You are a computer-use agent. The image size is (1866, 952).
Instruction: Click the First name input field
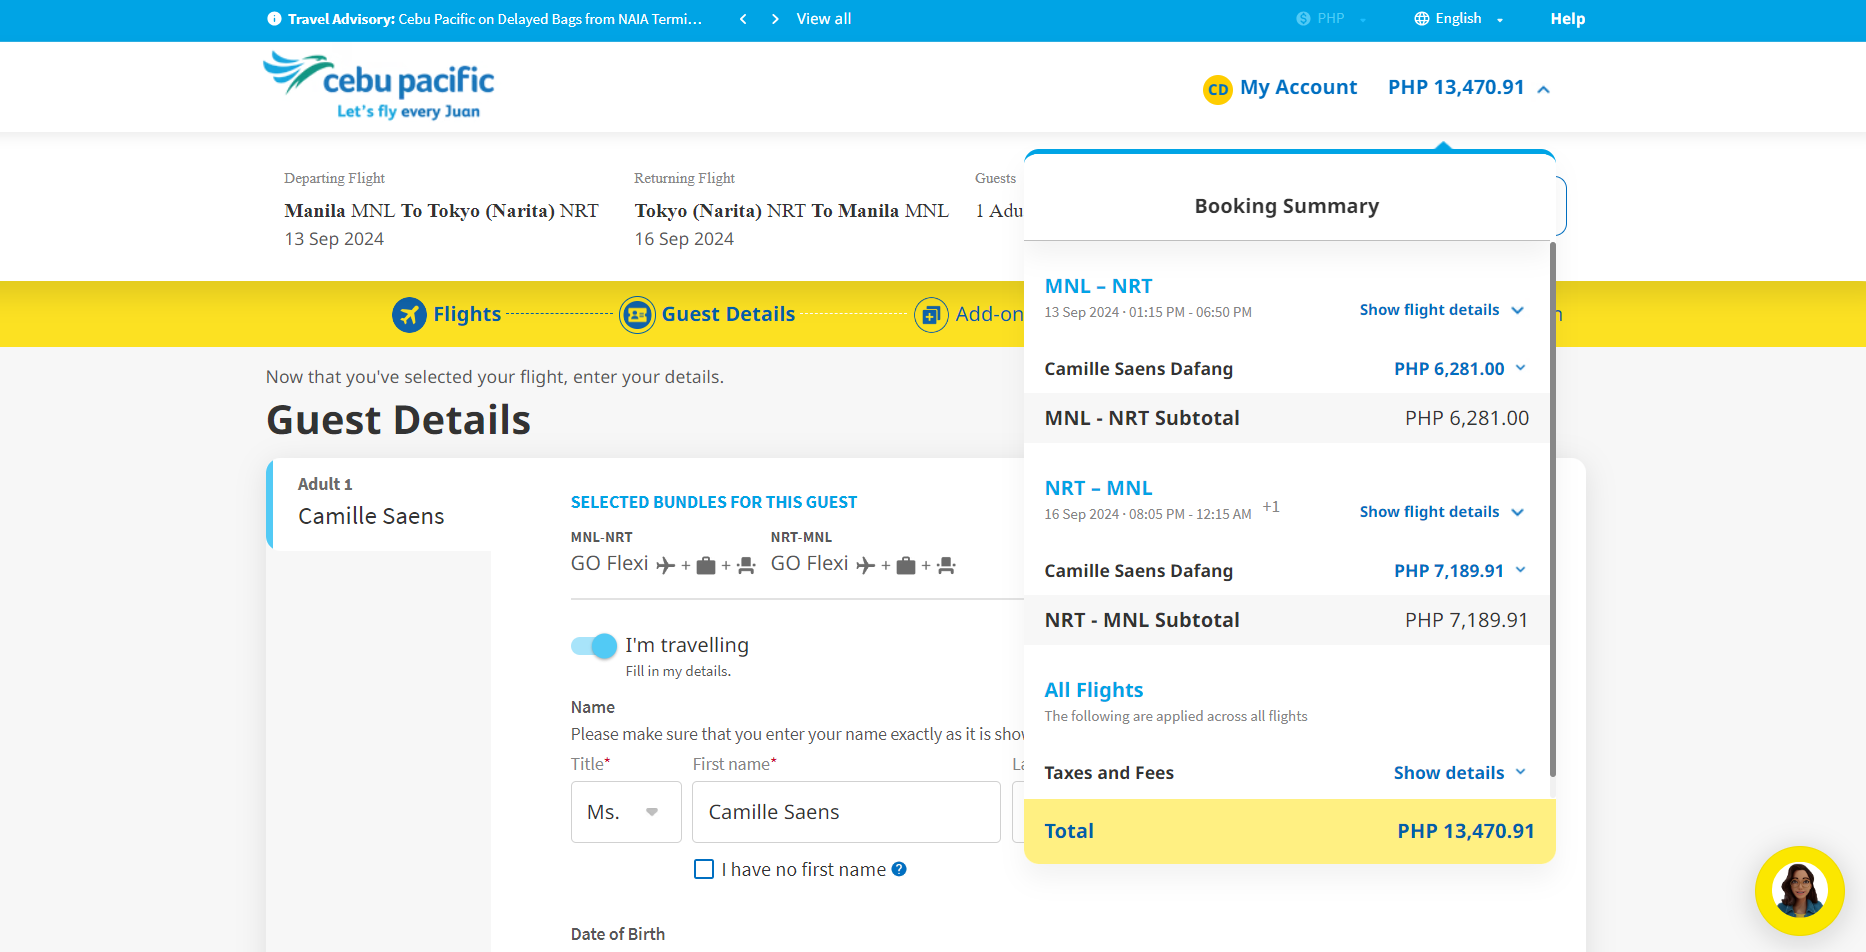click(846, 812)
